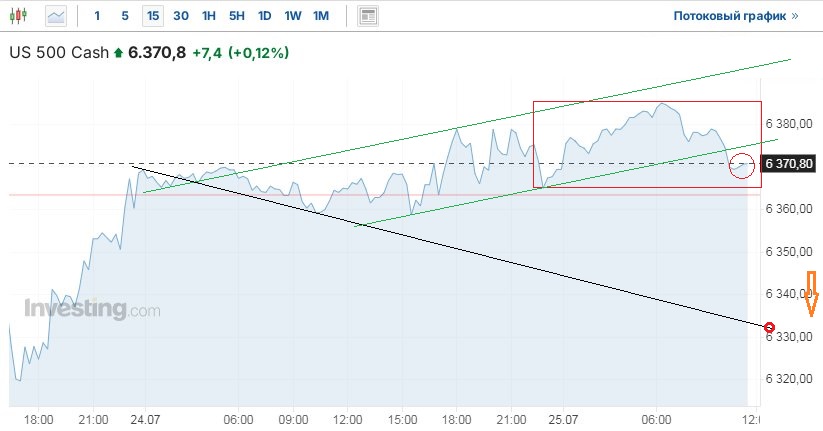Viewport: 823px width, 431px height.
Task: Switch to 1H interval
Action: [x=208, y=16]
